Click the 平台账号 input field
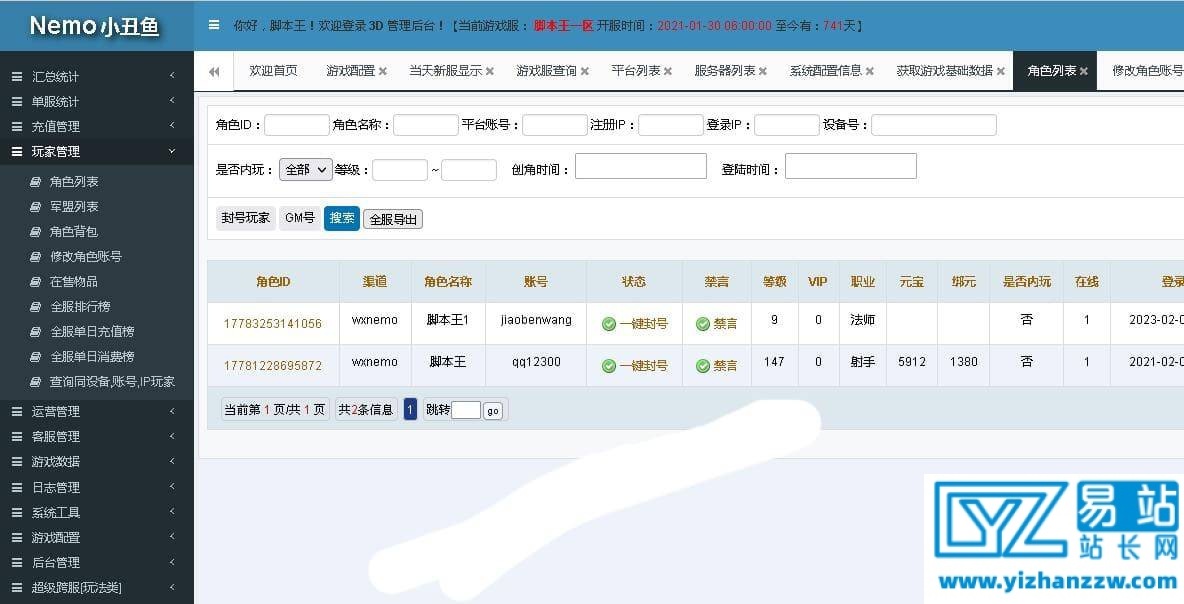The width and height of the screenshot is (1184, 604). tap(555, 125)
